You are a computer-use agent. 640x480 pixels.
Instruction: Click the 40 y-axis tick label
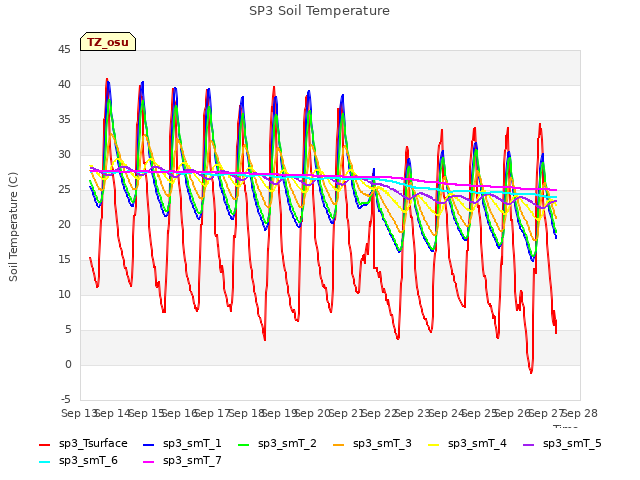tap(64, 85)
